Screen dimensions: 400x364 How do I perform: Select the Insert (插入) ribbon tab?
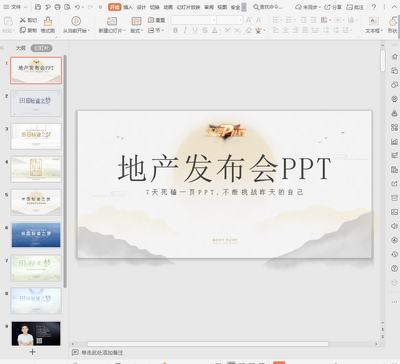coord(128,7)
